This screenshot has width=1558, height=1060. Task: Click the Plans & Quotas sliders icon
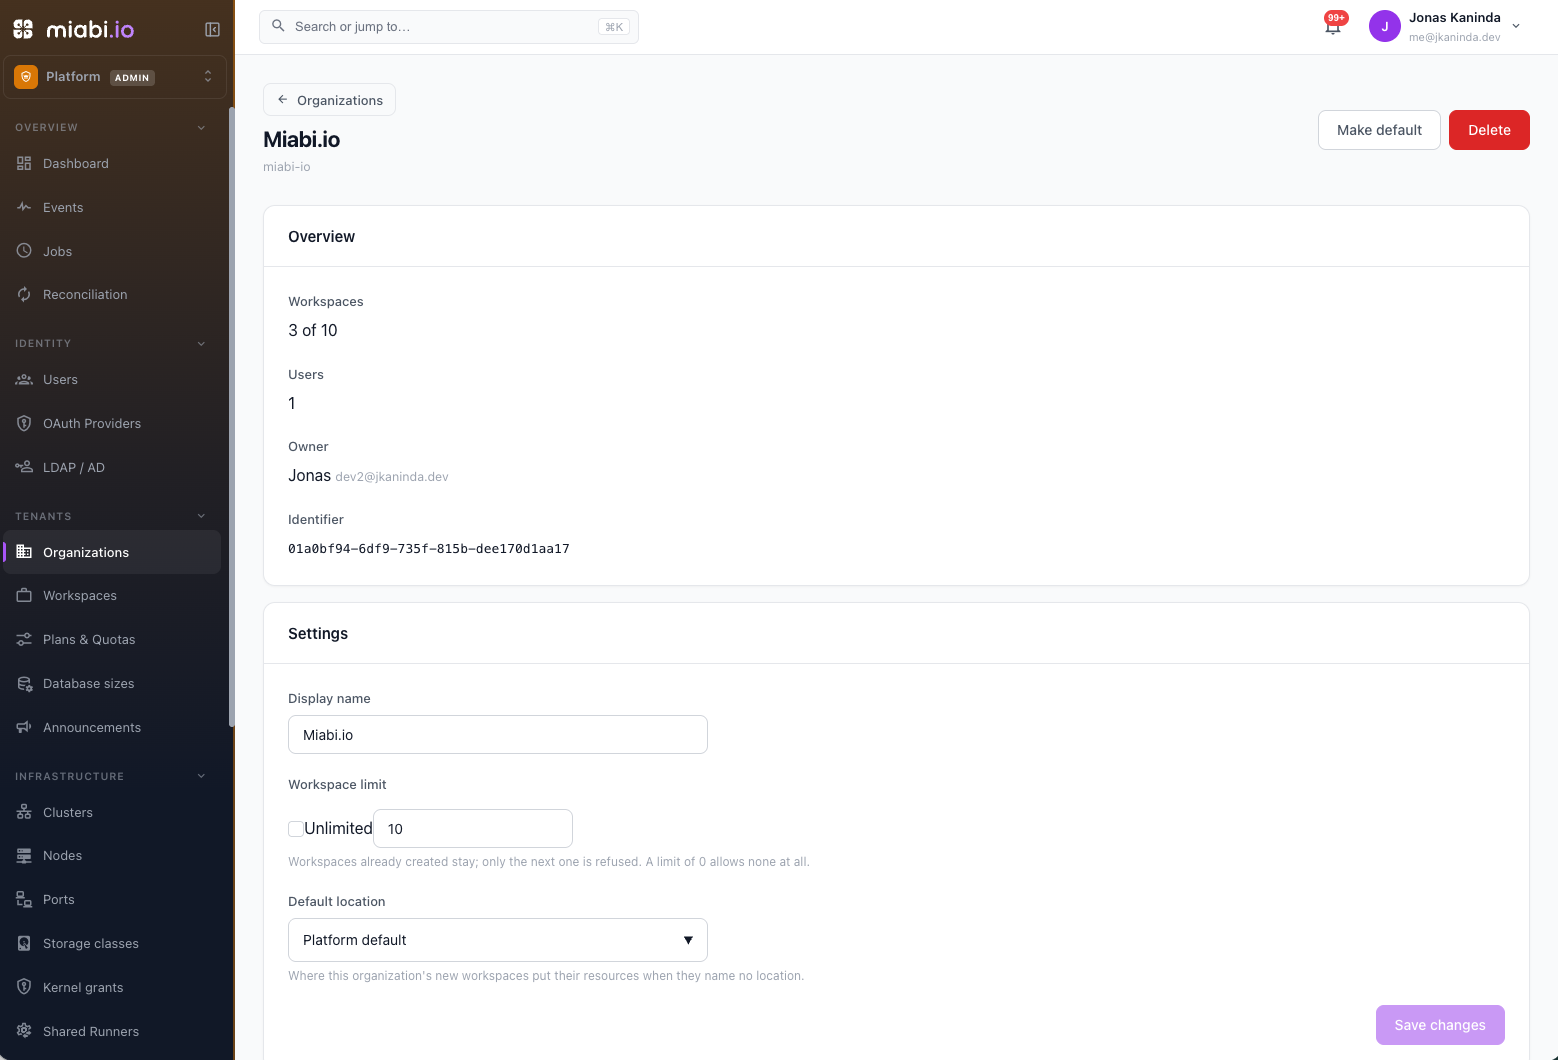click(x=24, y=639)
